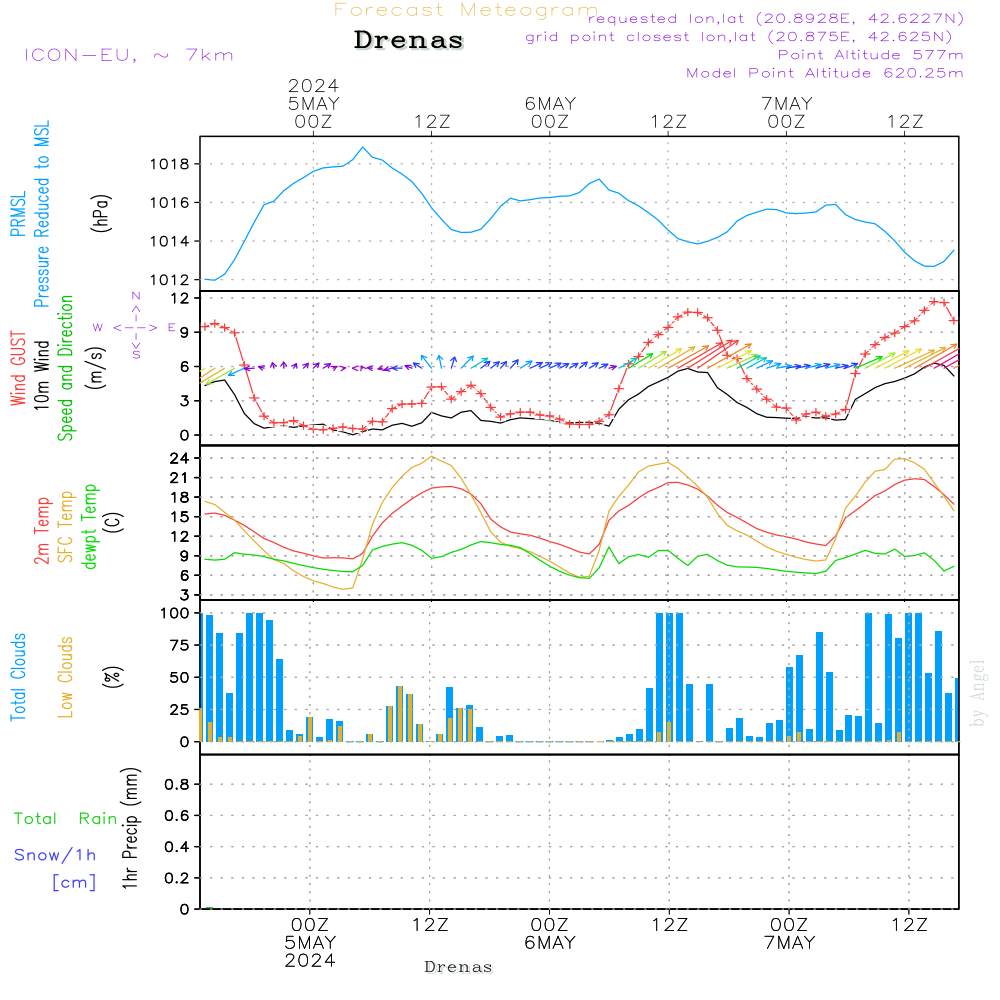1000x1000 pixels.
Task: Click the Snow/1h legend label
Action: tap(55, 855)
